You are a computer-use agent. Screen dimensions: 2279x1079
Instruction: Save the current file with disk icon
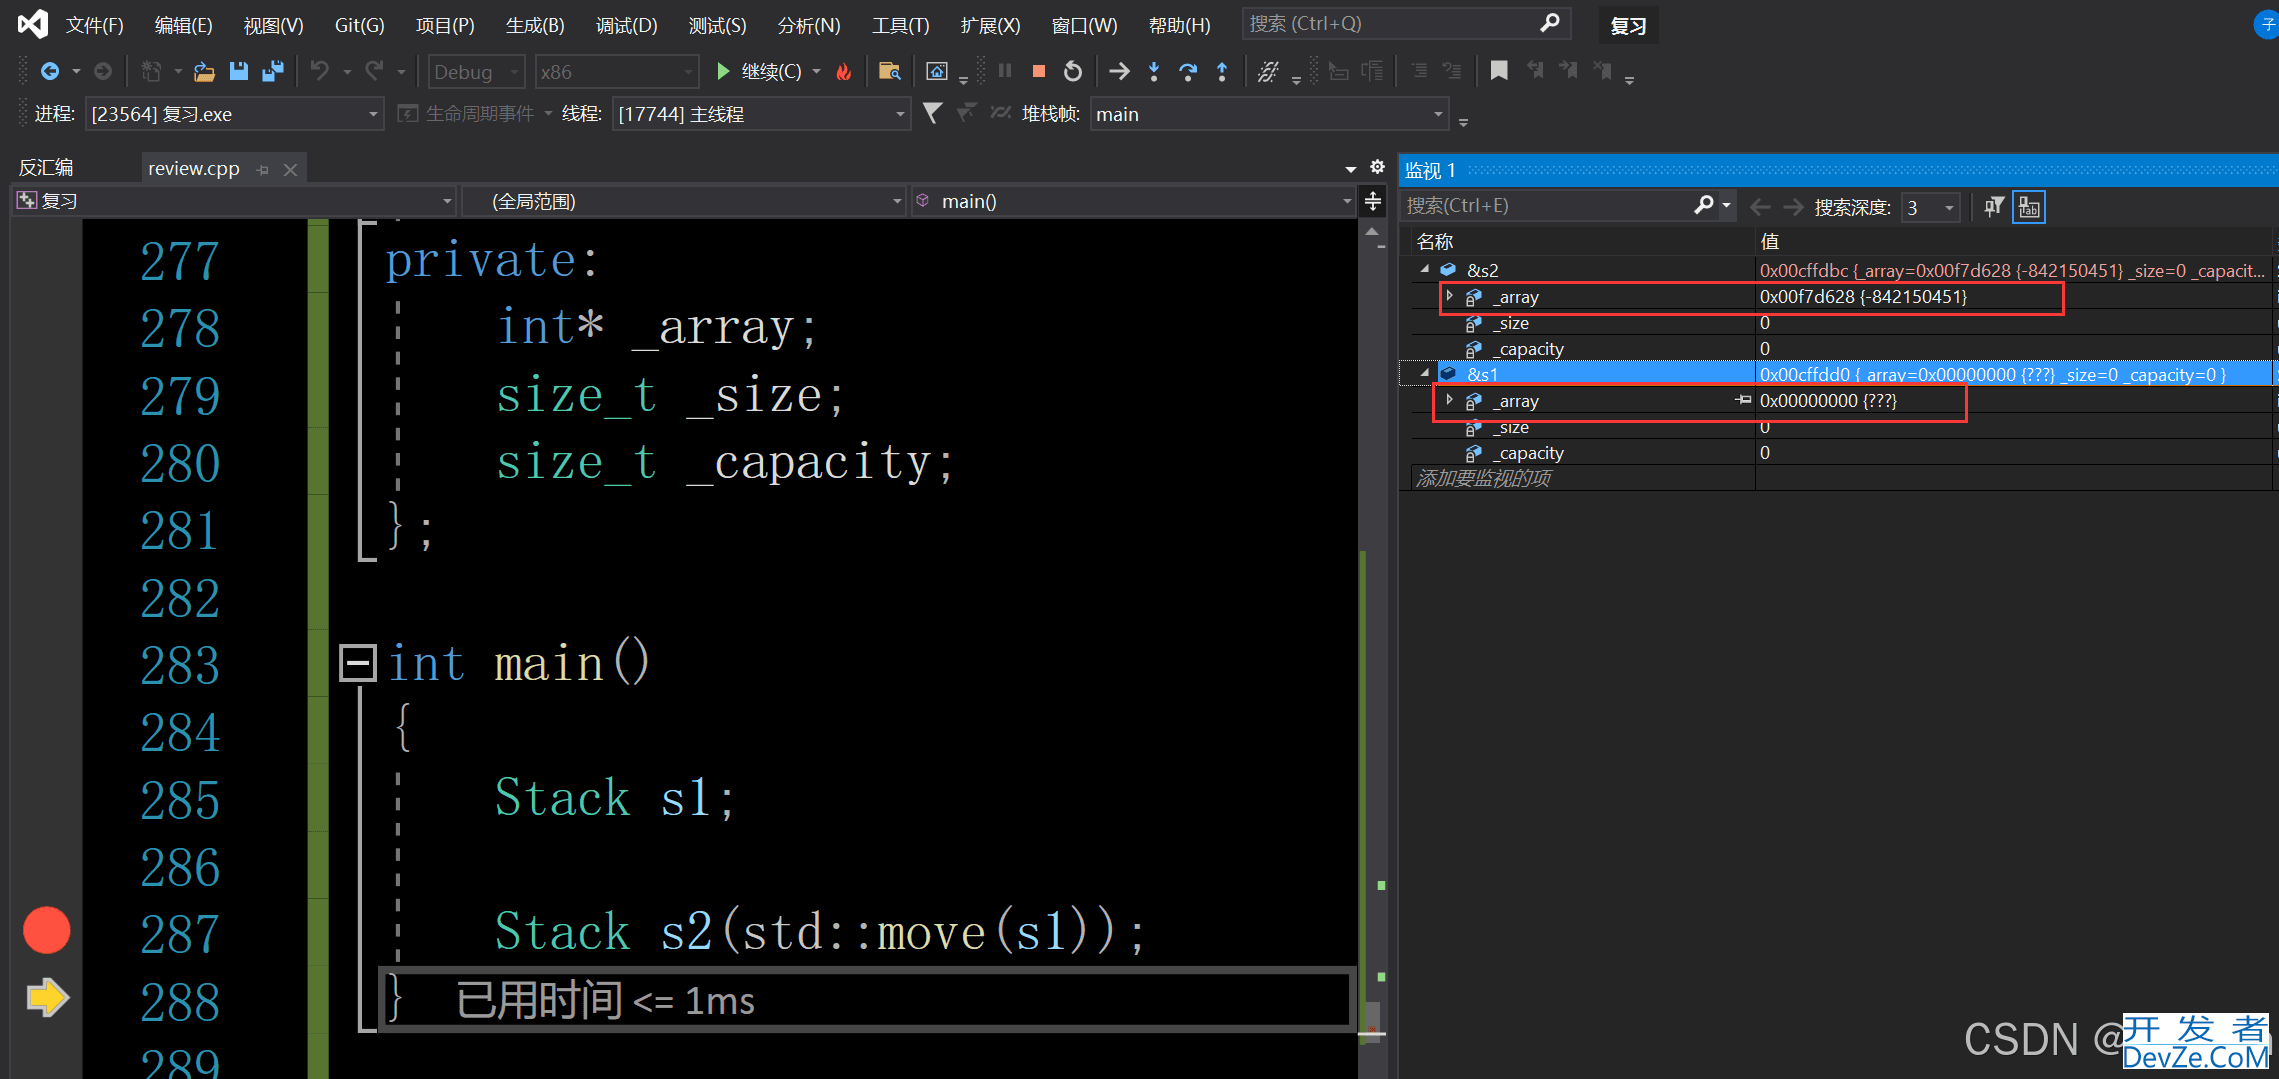[x=238, y=71]
